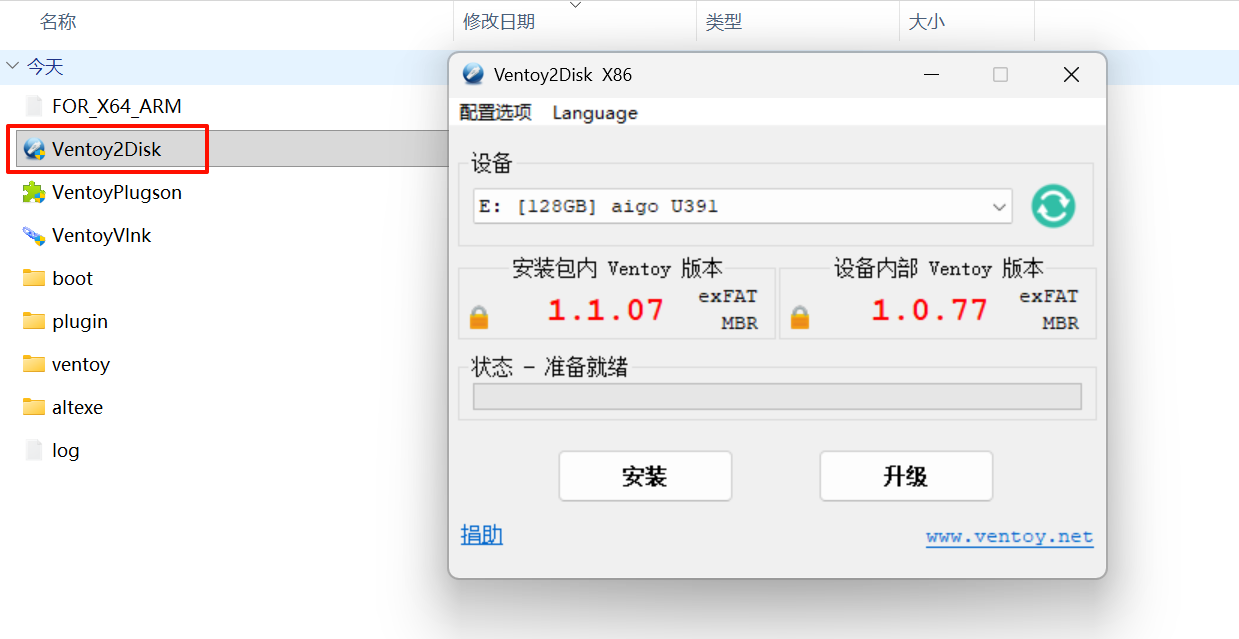Screen dimensions: 1239x639
Task: Select the boot folder icon
Action: (34, 278)
